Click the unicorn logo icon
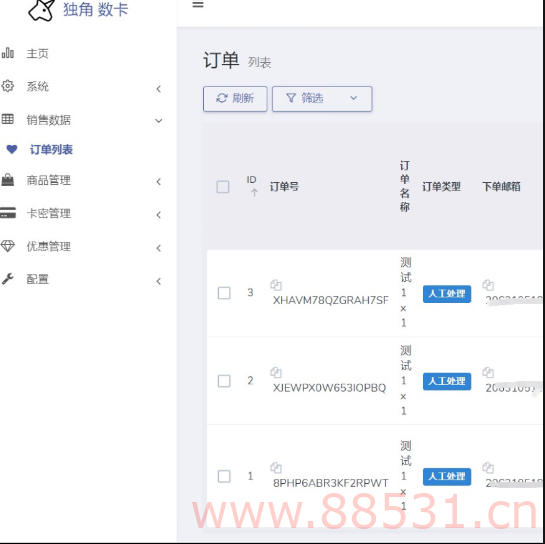Screen dimensions: 545x544 [41, 10]
